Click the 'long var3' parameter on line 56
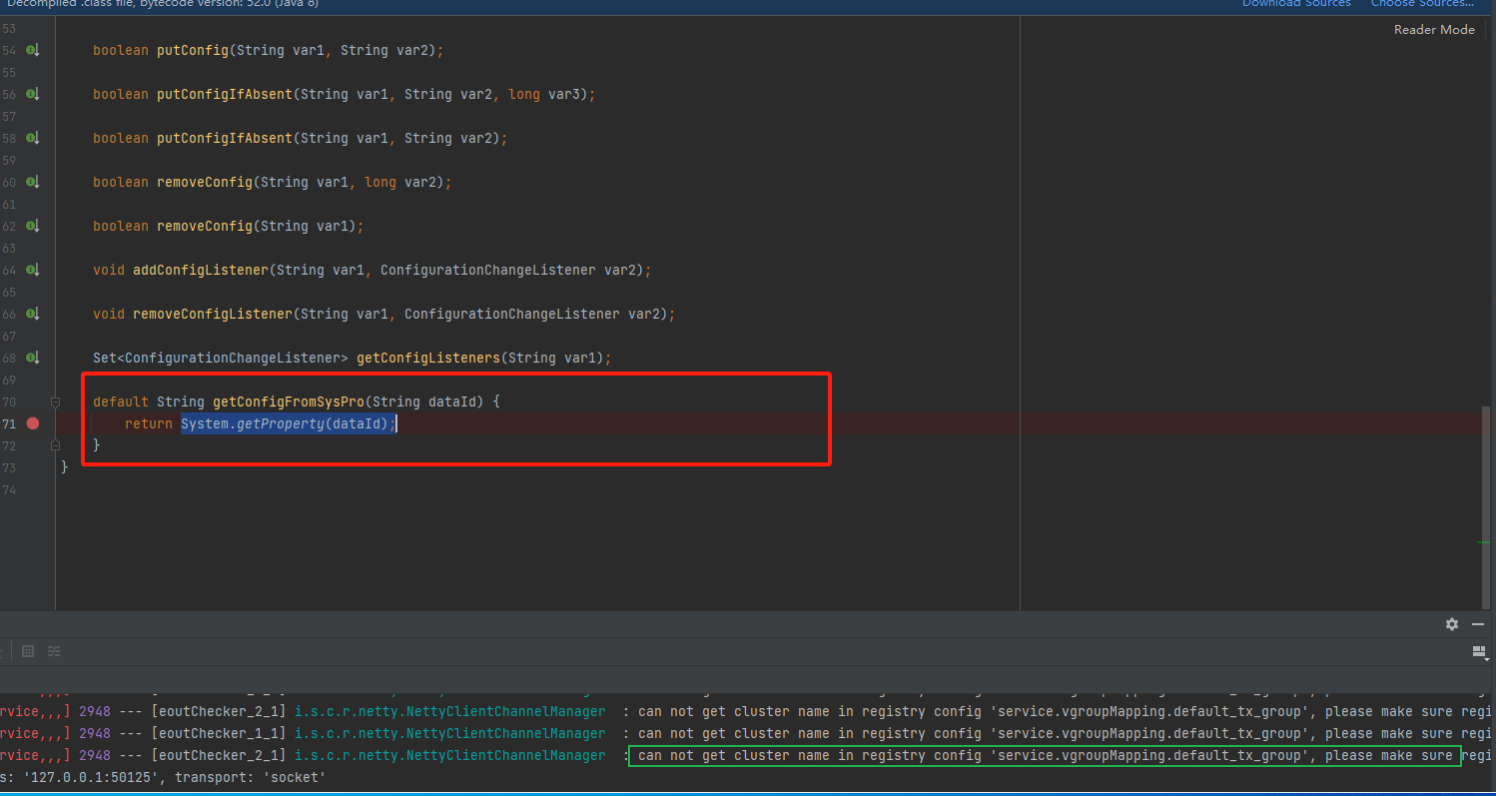1496x796 pixels. 548,94
